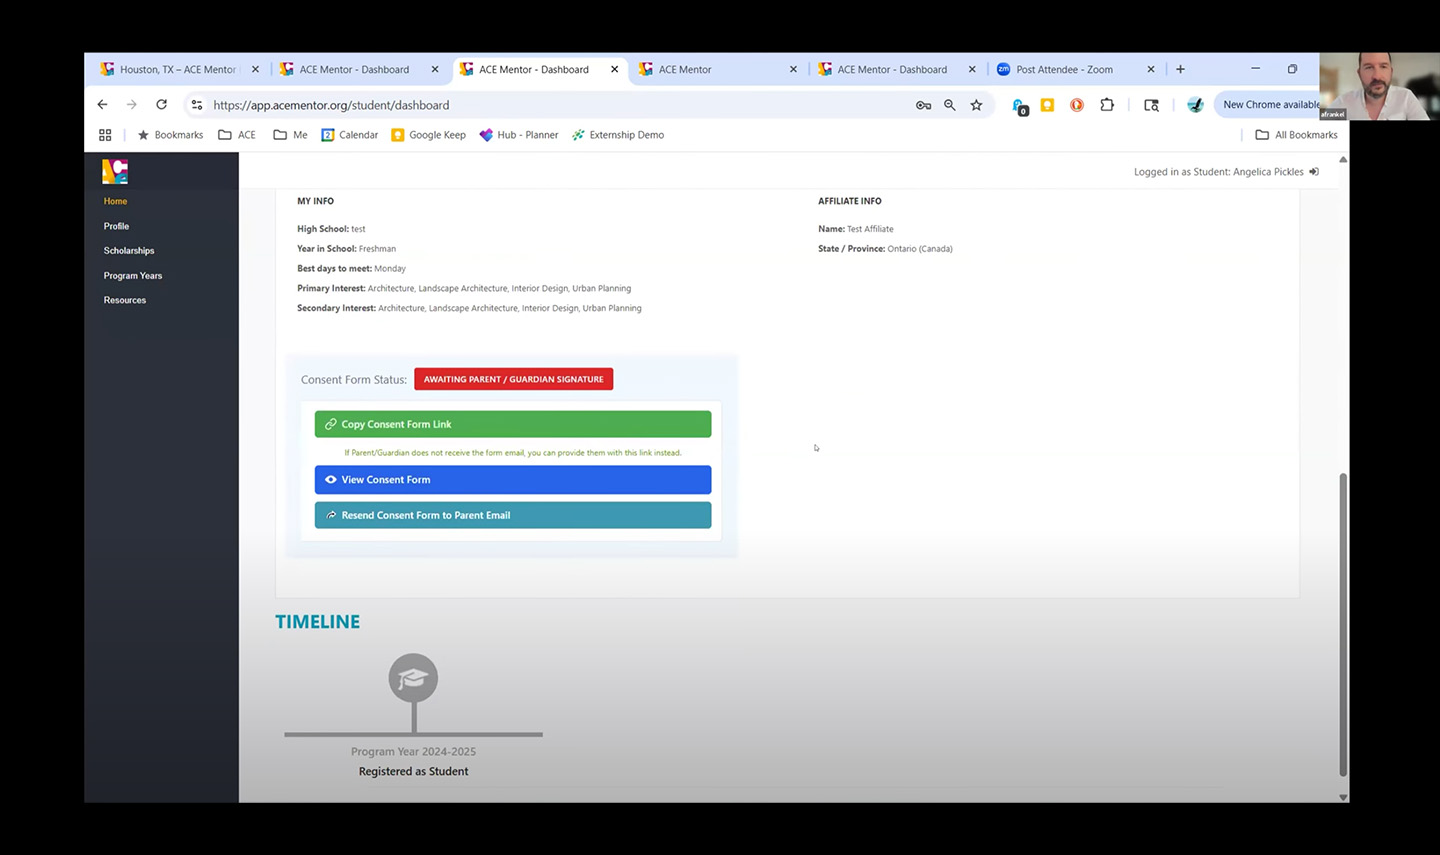Click the ACE logo in the sidebar
The width and height of the screenshot is (1440, 855).
coord(115,172)
